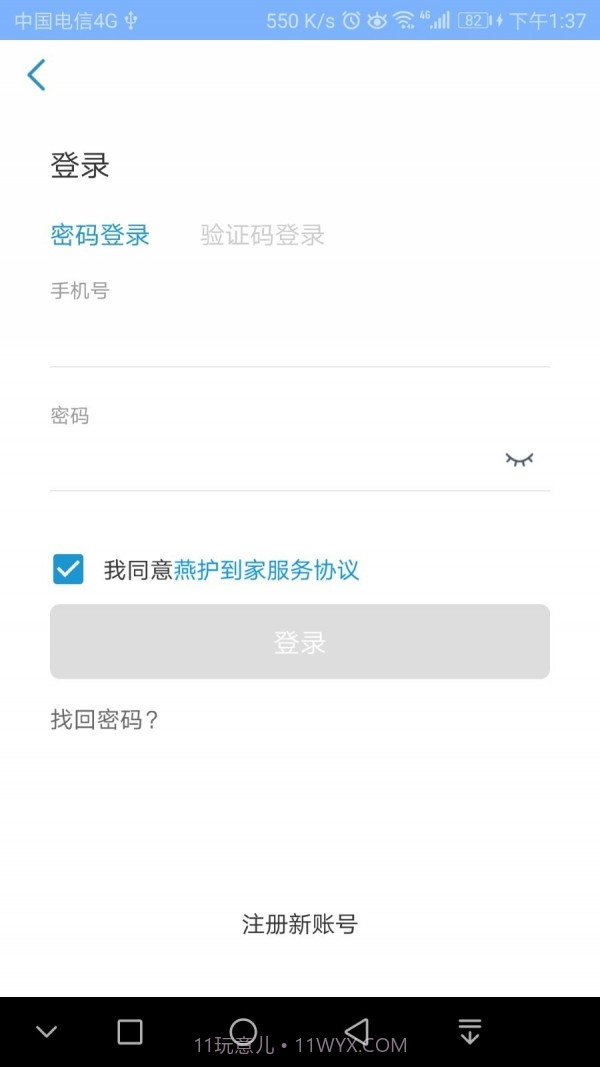Enable the service agreement consent box
This screenshot has width=600, height=1067.
[x=67, y=568]
